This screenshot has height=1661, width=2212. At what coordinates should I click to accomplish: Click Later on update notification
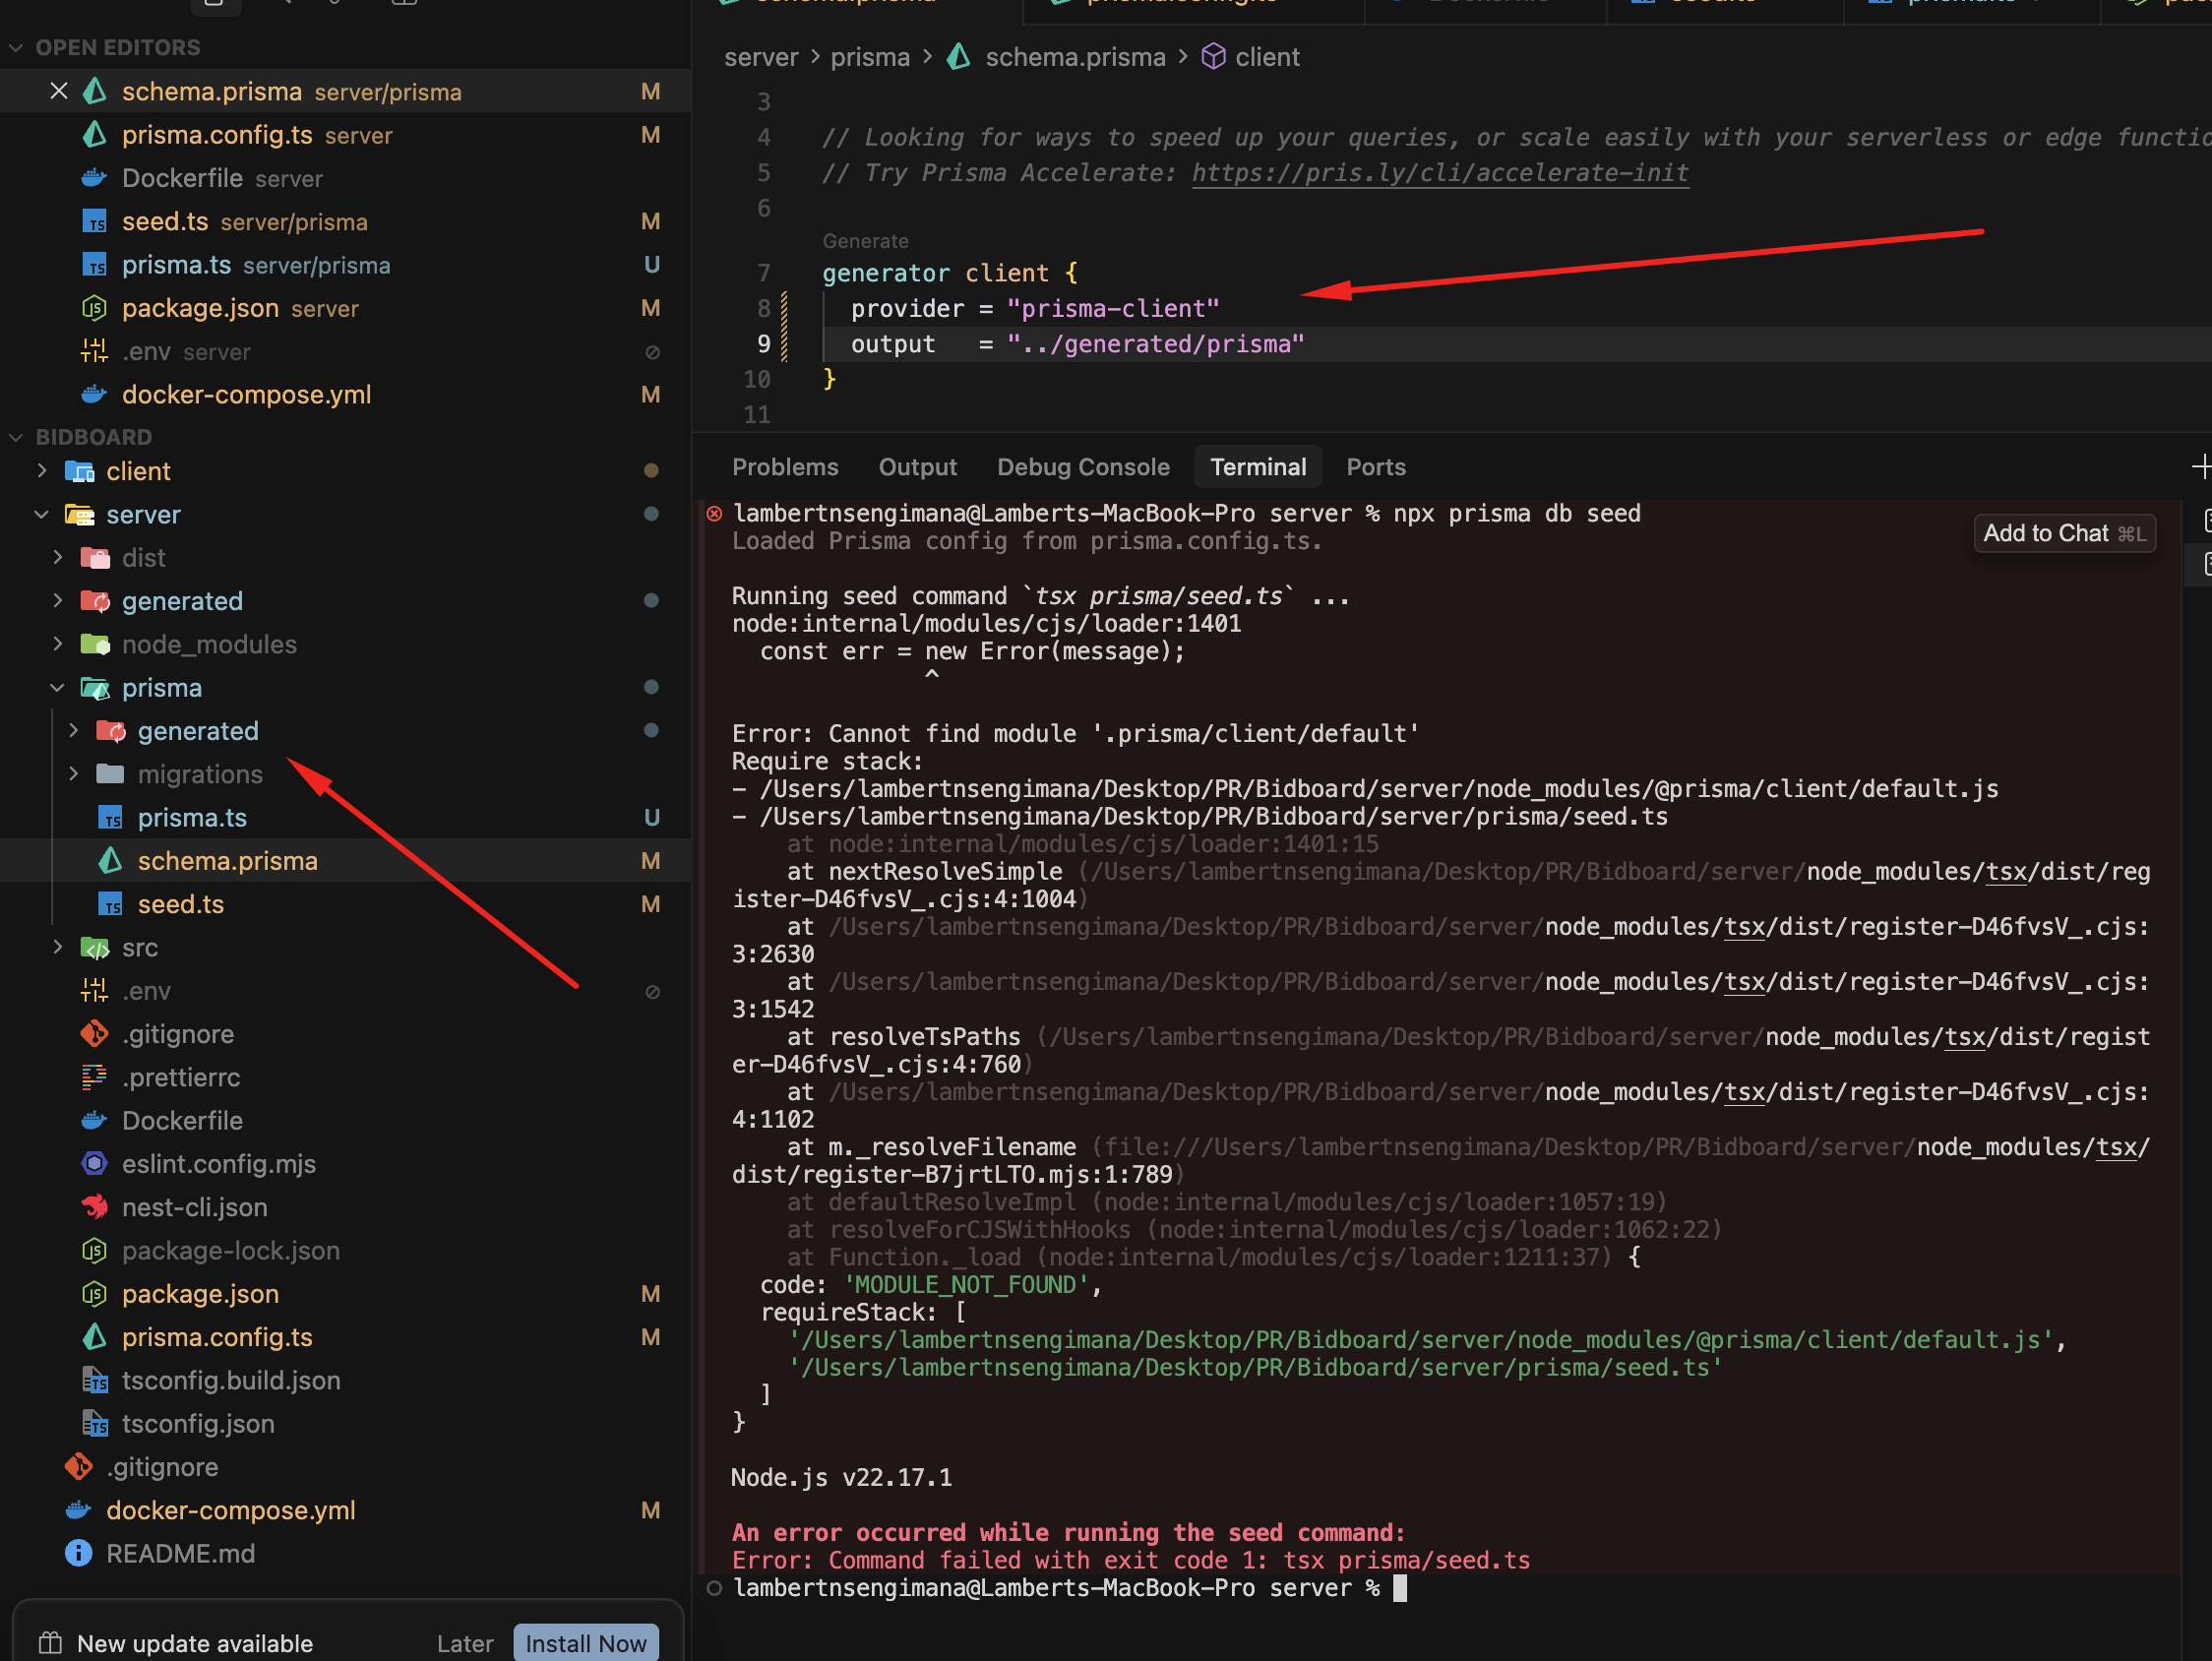[x=465, y=1643]
